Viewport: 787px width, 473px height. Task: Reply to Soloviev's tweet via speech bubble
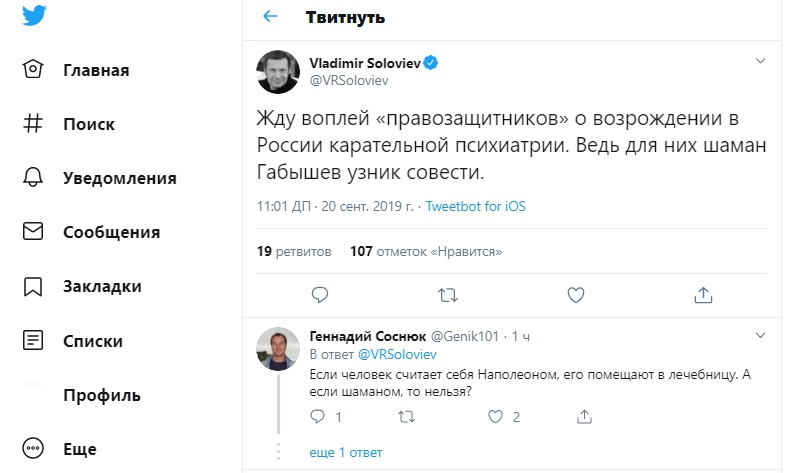click(x=320, y=294)
